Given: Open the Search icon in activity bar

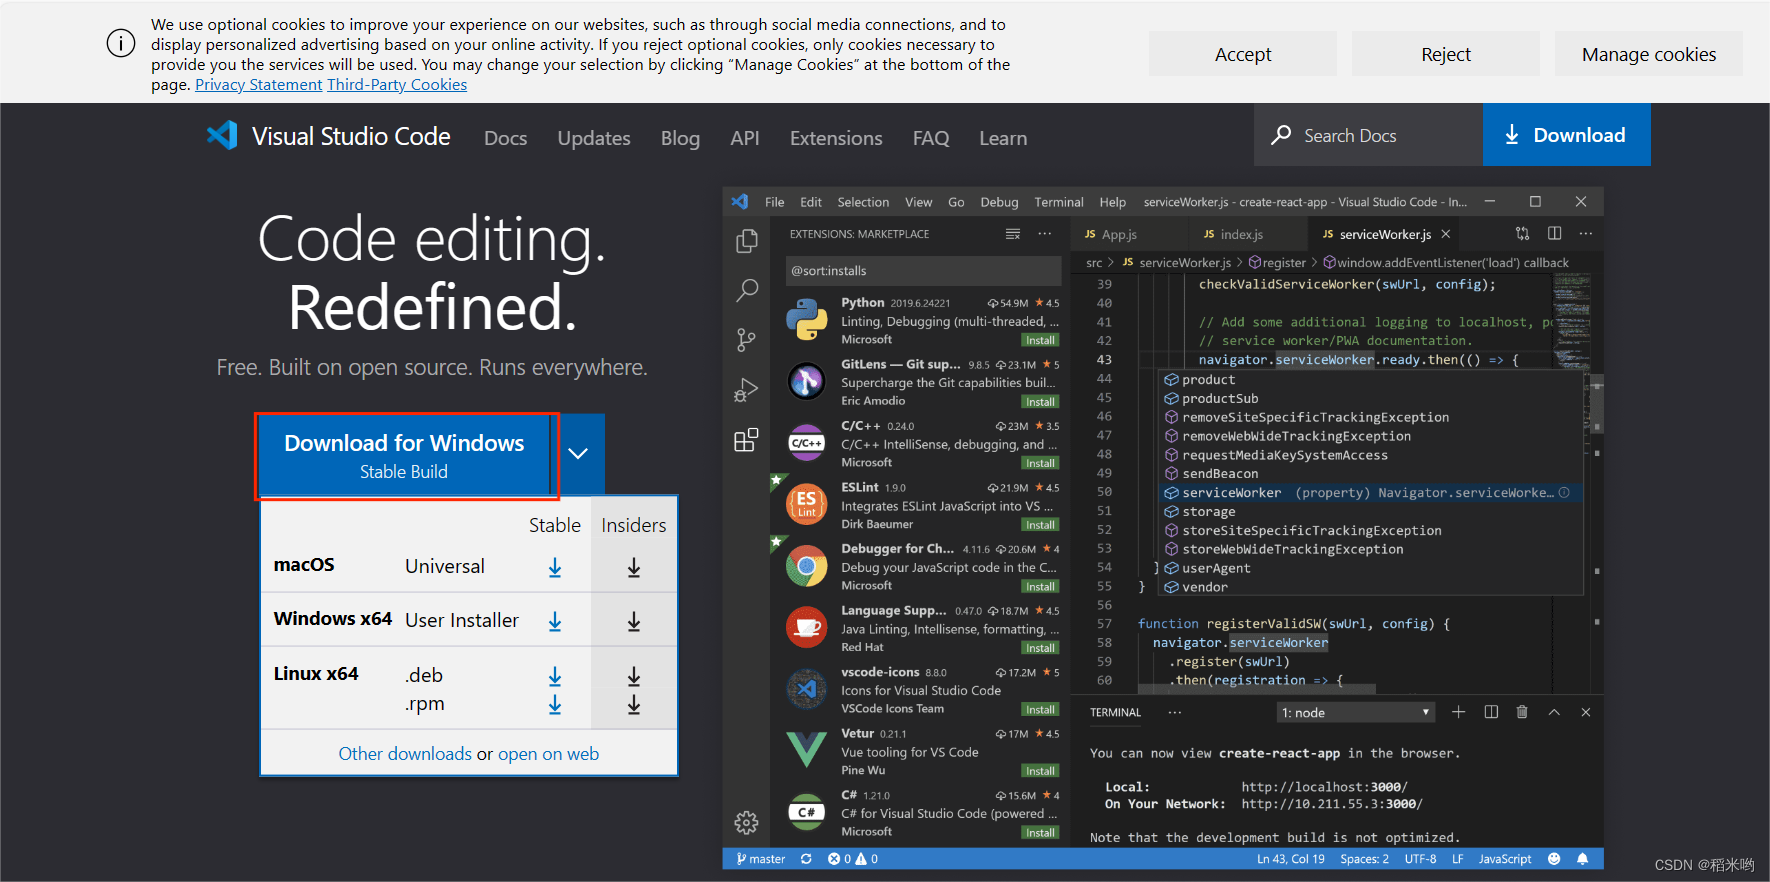Looking at the screenshot, I should [x=746, y=291].
